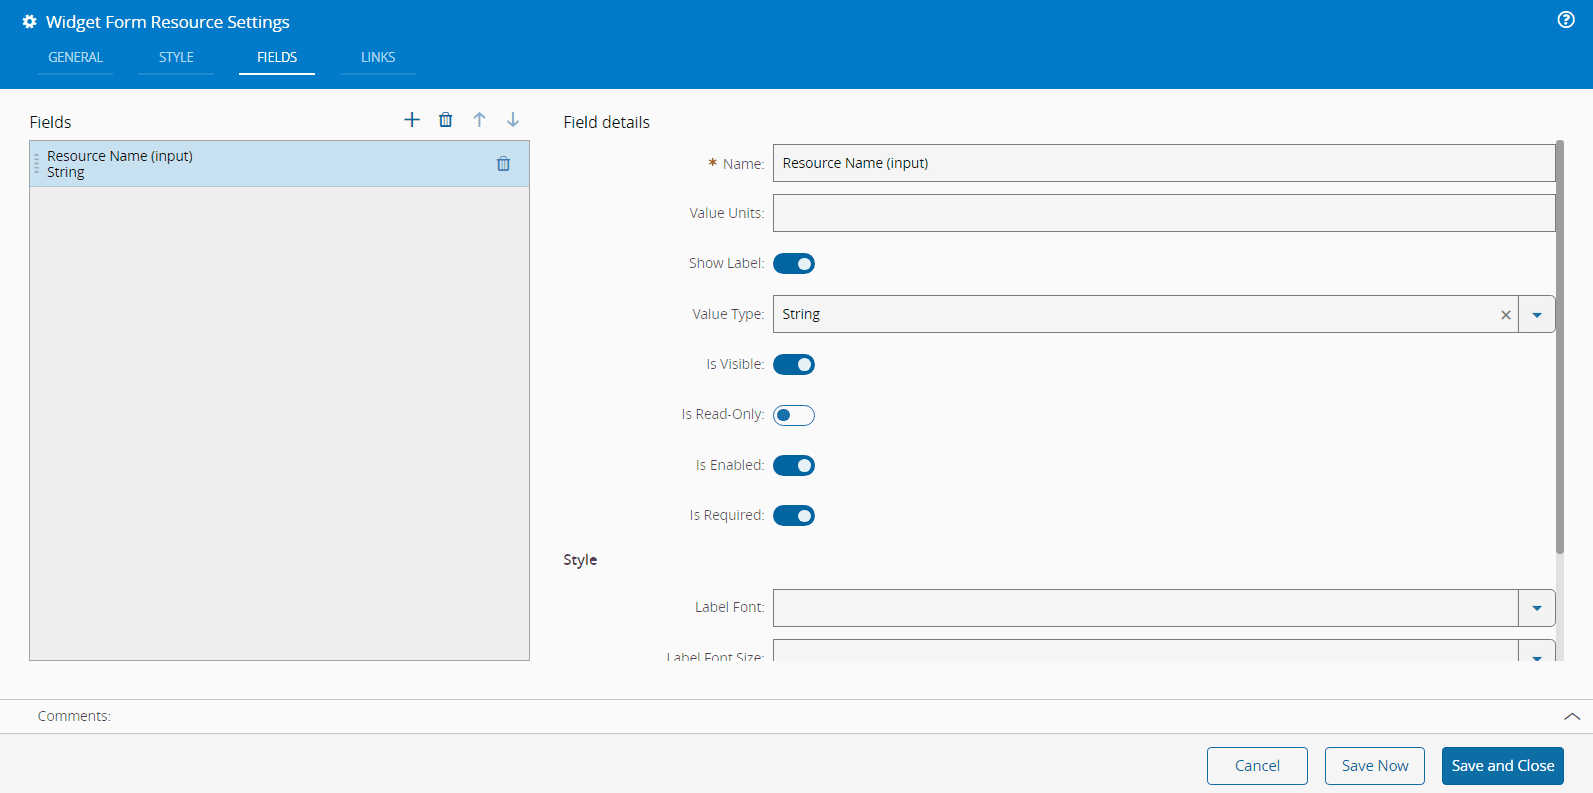
Task: Open the help question mark icon
Action: click(x=1566, y=20)
